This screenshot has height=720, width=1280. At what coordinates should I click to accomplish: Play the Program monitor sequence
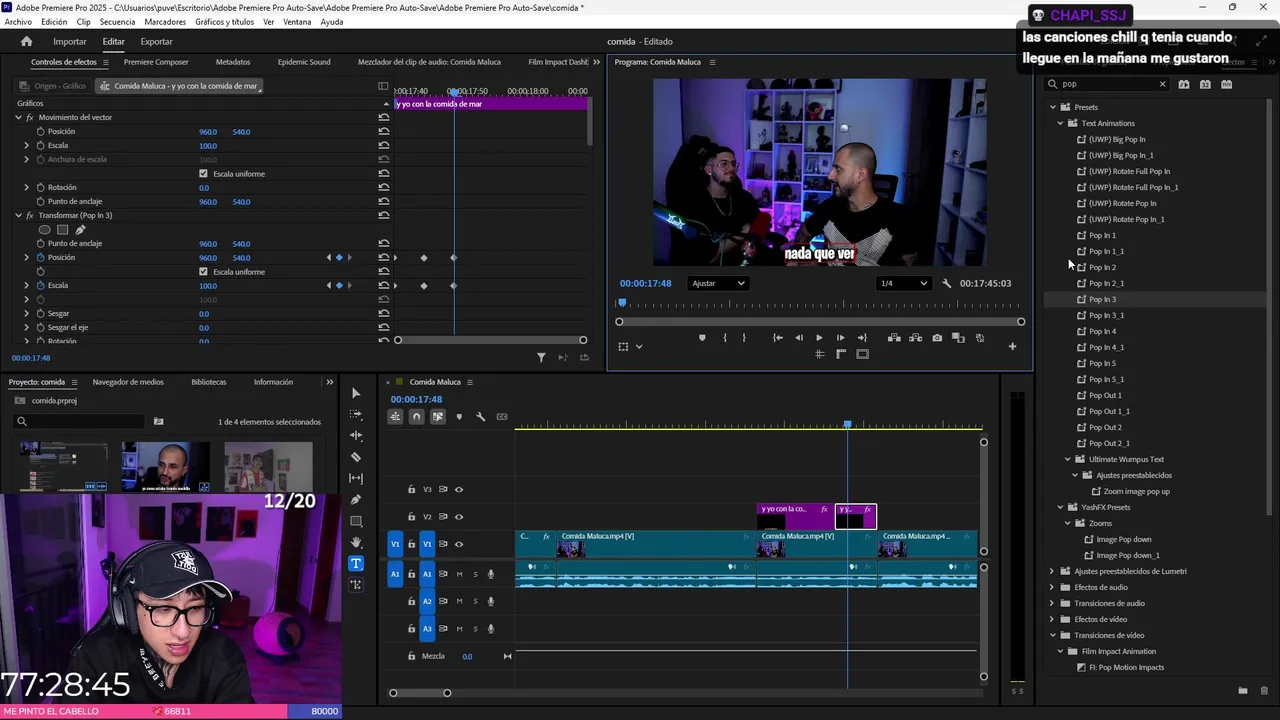(819, 338)
